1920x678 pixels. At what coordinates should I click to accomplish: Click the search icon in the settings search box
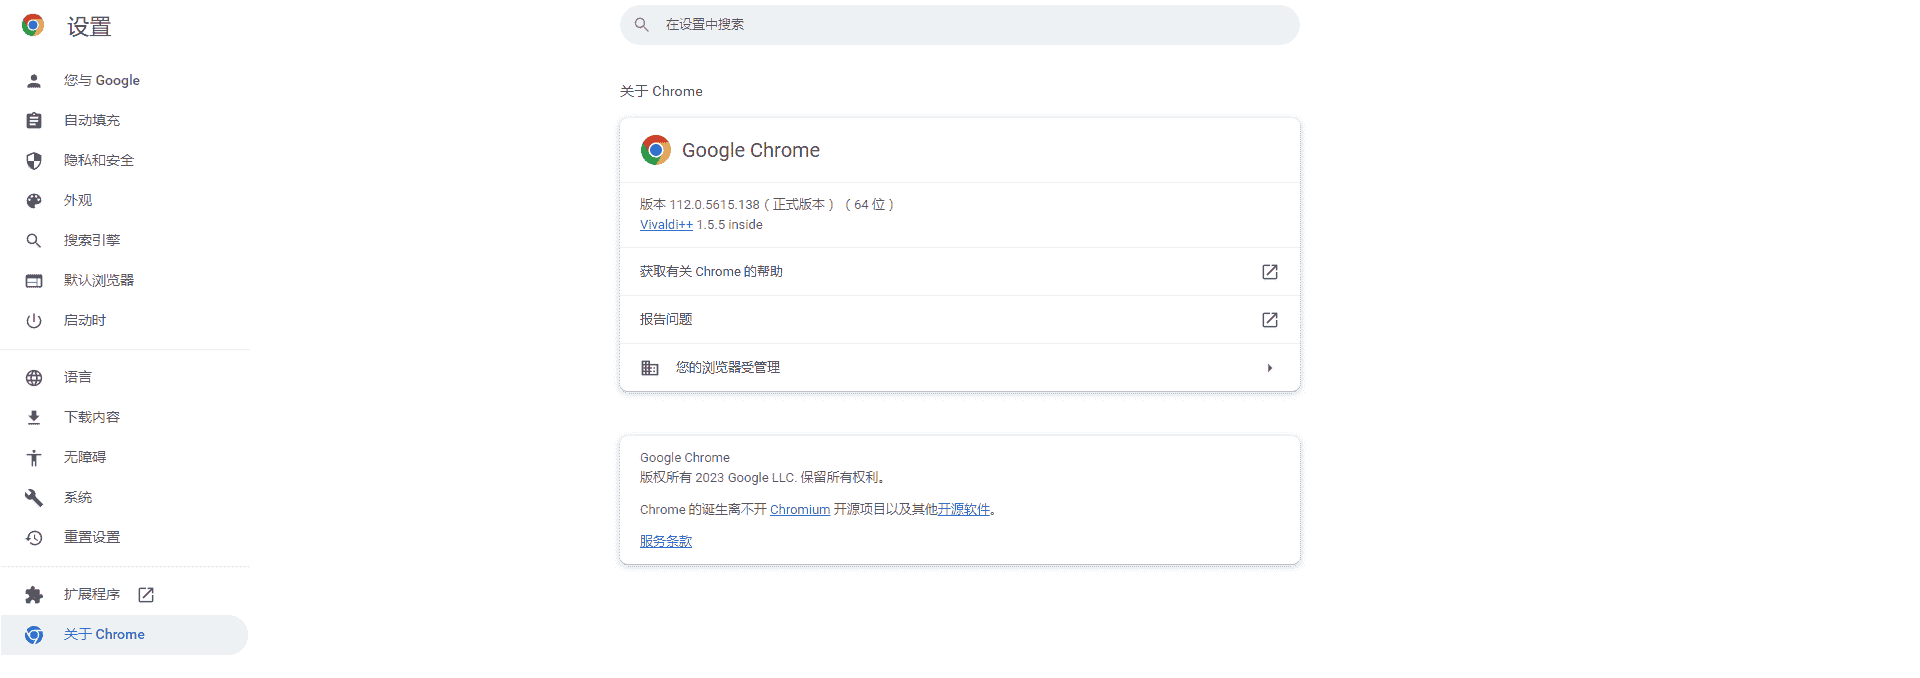pyautogui.click(x=642, y=25)
